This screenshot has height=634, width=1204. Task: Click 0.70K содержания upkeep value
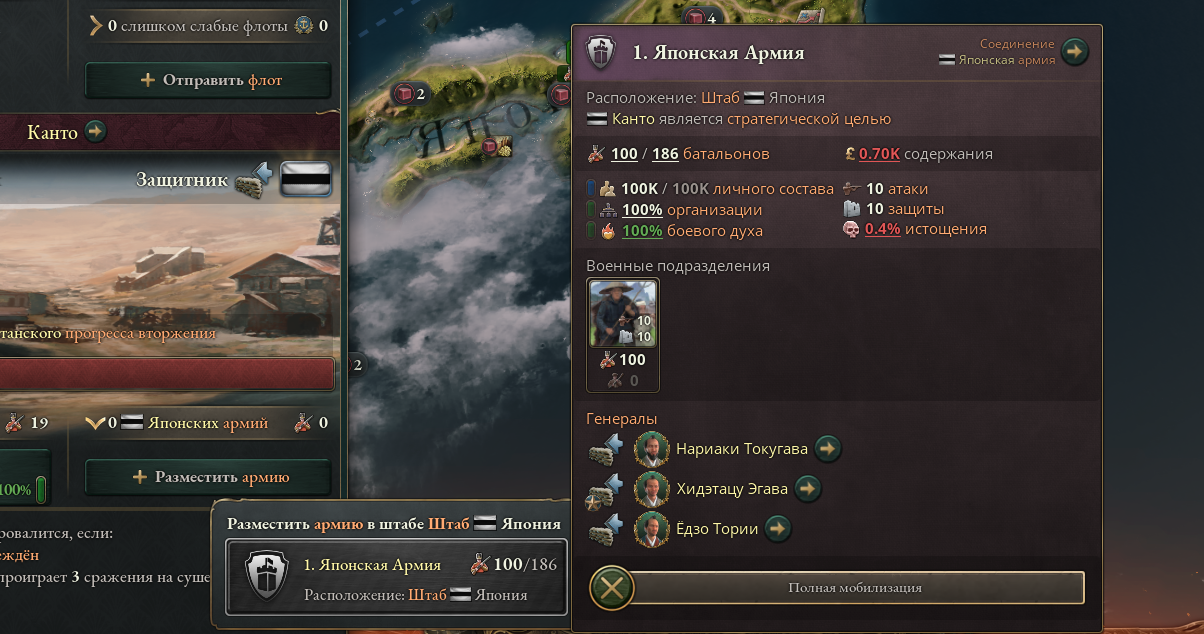point(880,154)
